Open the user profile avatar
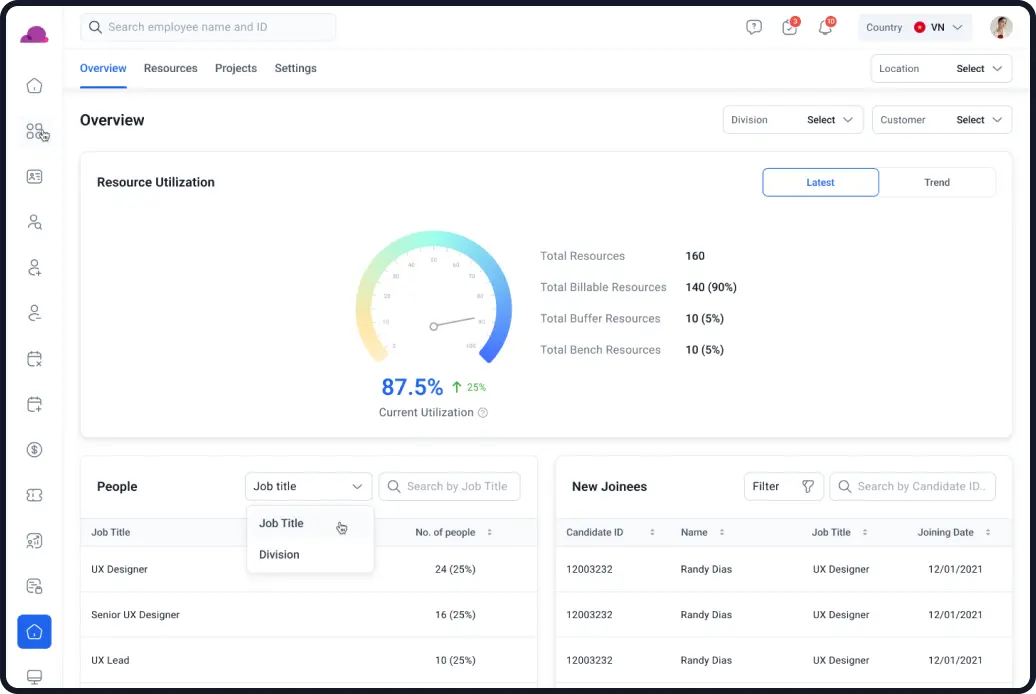 1001,27
